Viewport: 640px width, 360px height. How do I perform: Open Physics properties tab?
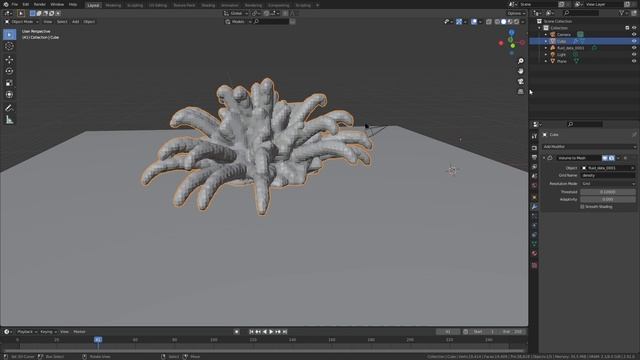click(x=534, y=225)
